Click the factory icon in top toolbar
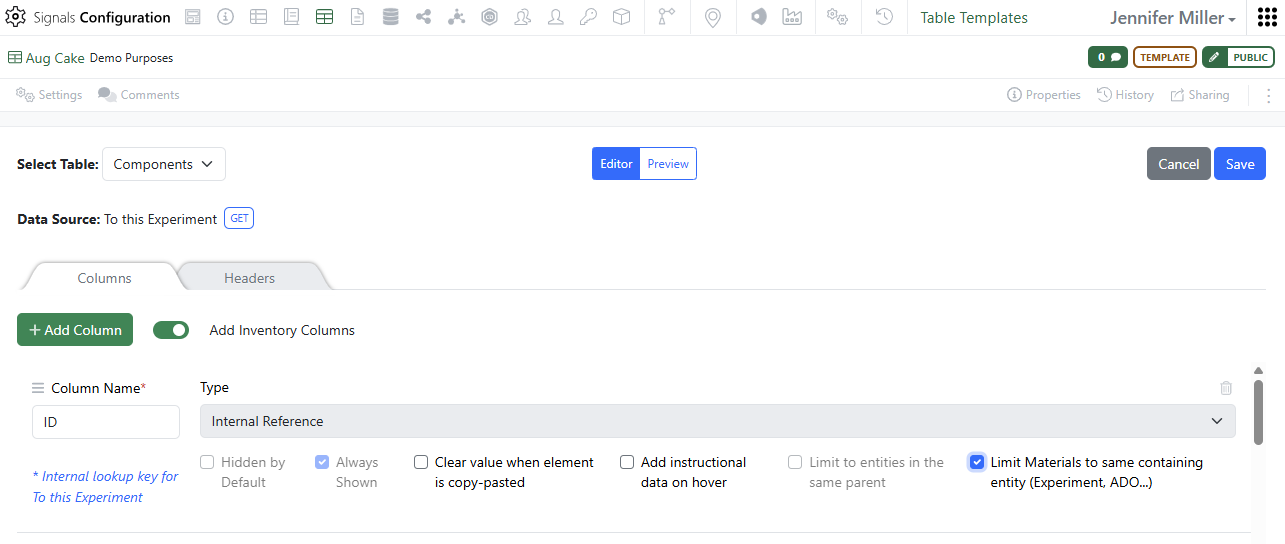 792,17
